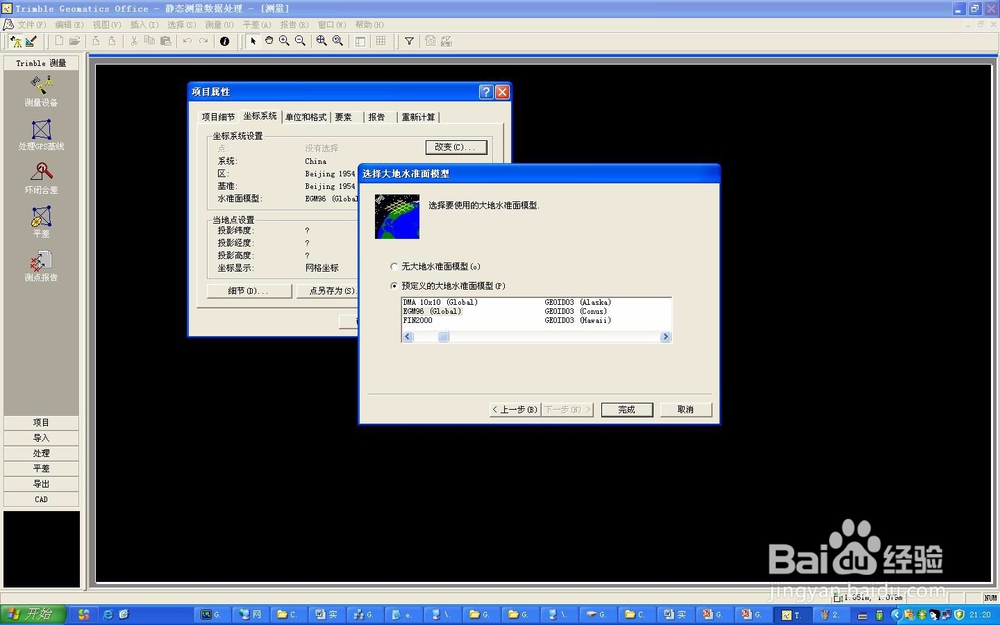Viewport: 1000px width, 625px height.
Task: Open the 帮助(H) menu
Action: (x=369, y=25)
